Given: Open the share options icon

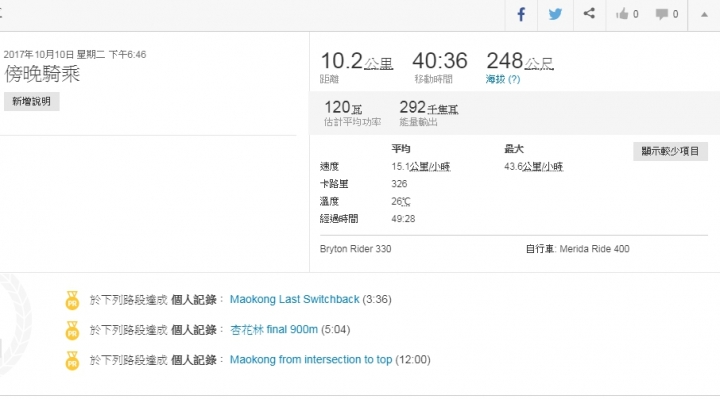Looking at the screenshot, I should 589,13.
